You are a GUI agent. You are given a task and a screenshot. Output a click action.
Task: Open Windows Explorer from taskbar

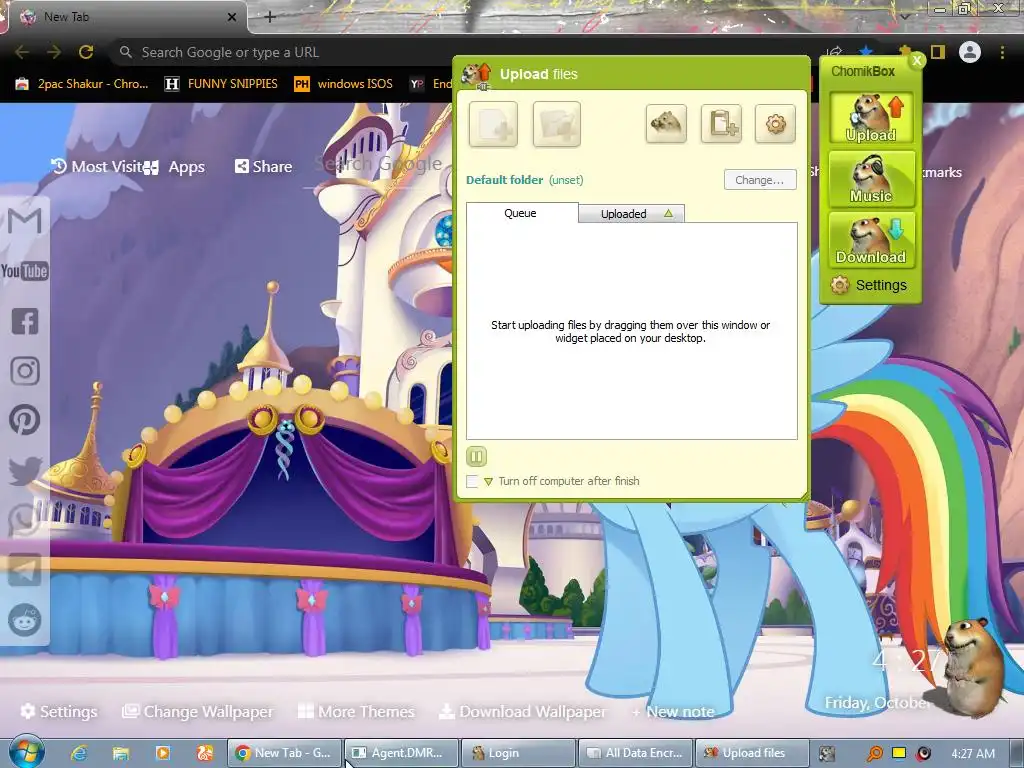[x=121, y=753]
